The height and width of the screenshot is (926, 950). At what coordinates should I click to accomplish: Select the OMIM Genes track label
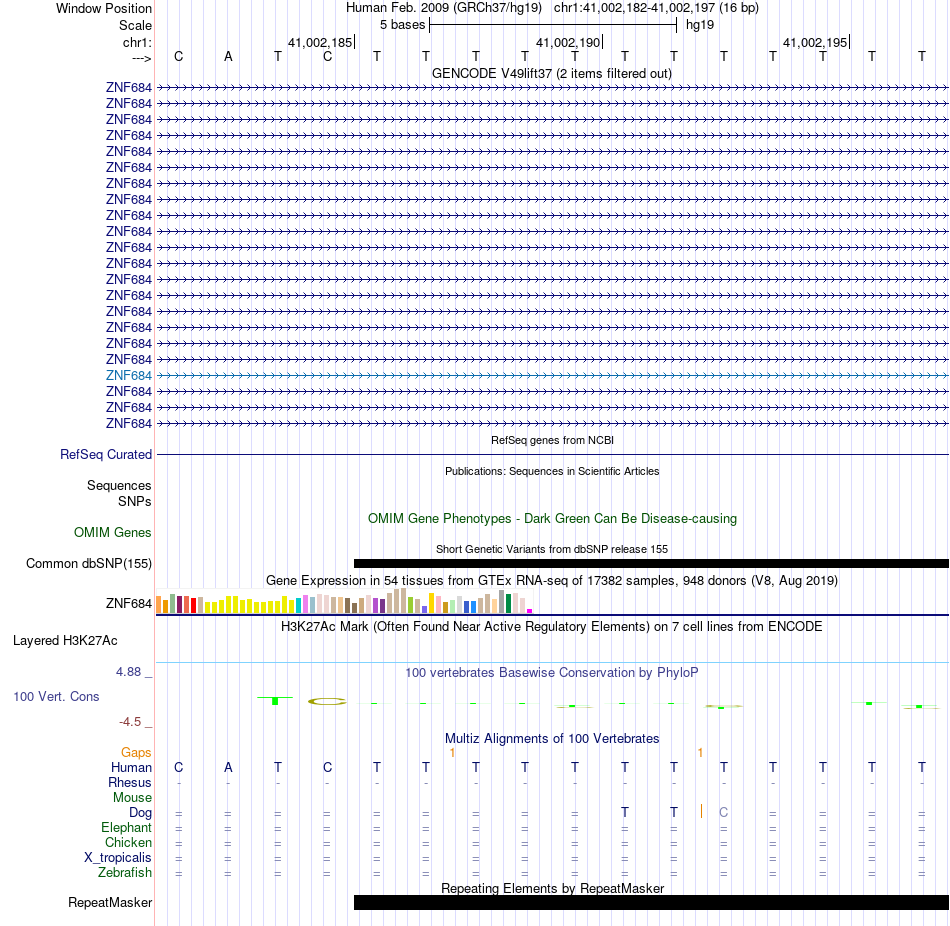(x=113, y=533)
